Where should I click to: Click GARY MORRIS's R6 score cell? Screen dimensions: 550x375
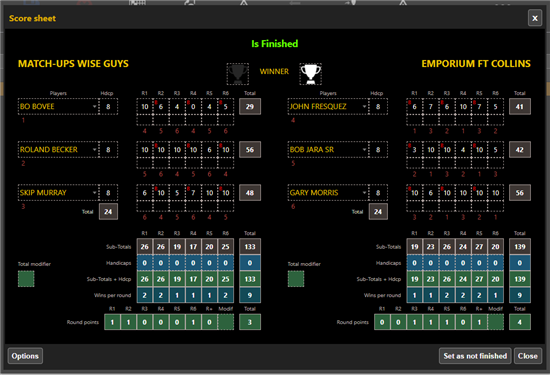496,193
